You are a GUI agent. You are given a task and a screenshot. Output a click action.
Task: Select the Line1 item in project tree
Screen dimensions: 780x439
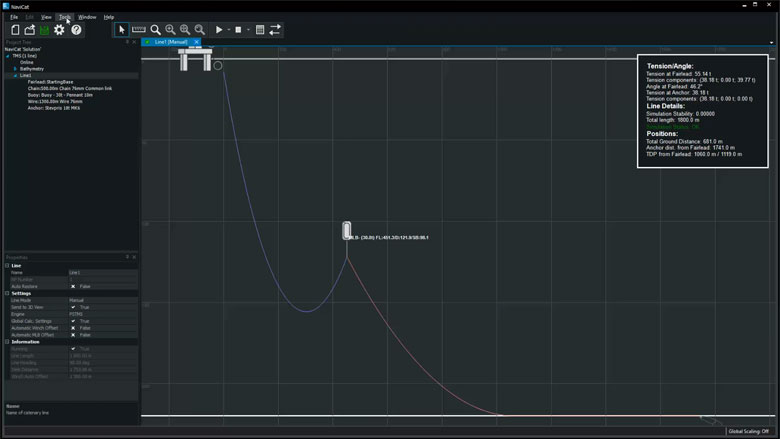pos(25,75)
